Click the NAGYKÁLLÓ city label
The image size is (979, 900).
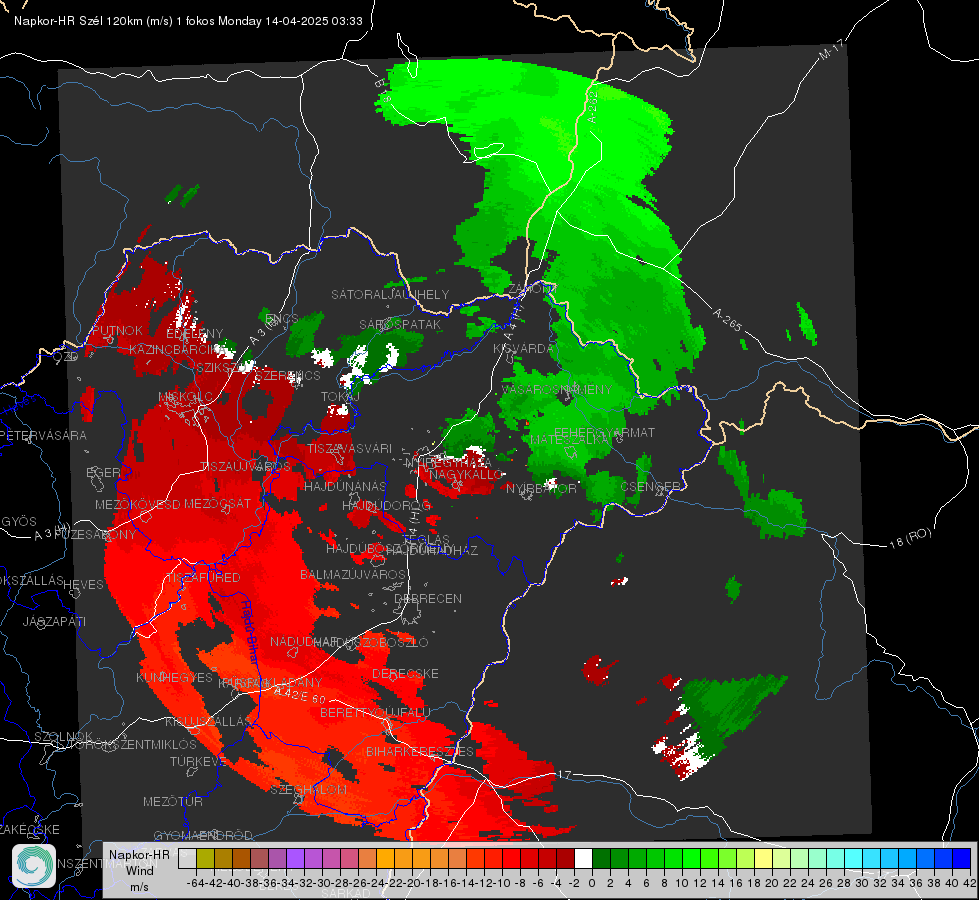coord(466,475)
